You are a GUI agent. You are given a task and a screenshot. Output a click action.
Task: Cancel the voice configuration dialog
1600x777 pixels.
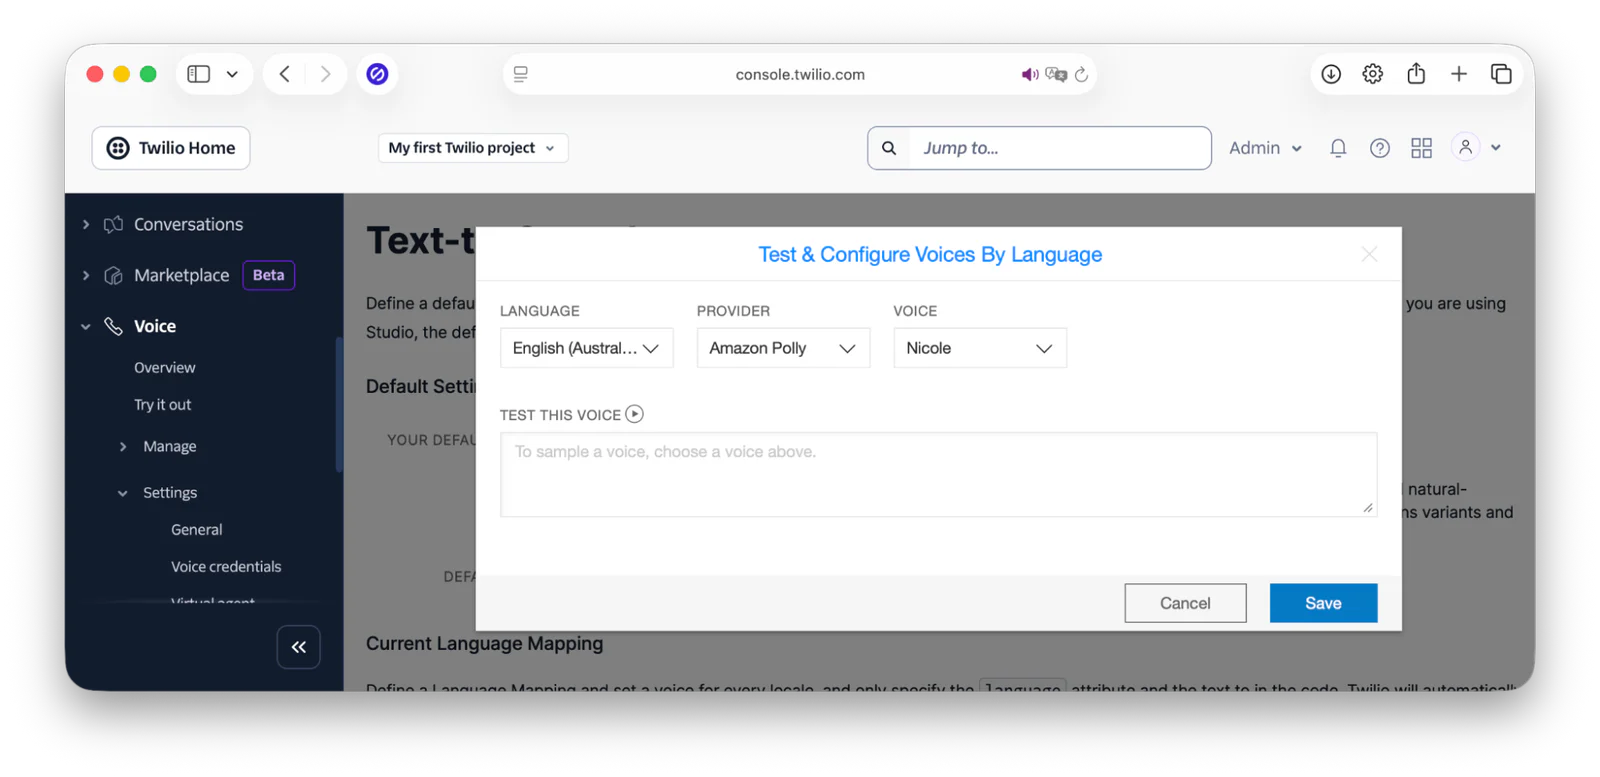(x=1185, y=603)
